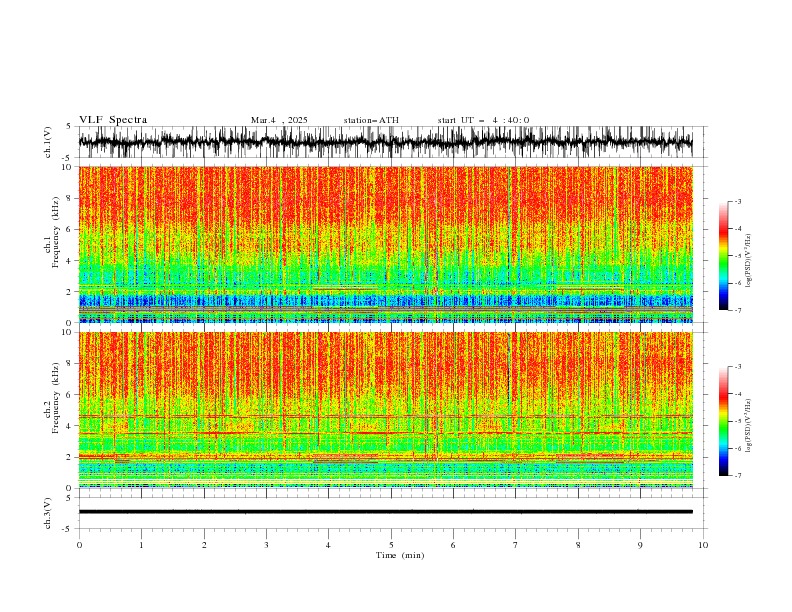
Task: Click the "ch.3(V)" axis label
Action: coord(48,513)
